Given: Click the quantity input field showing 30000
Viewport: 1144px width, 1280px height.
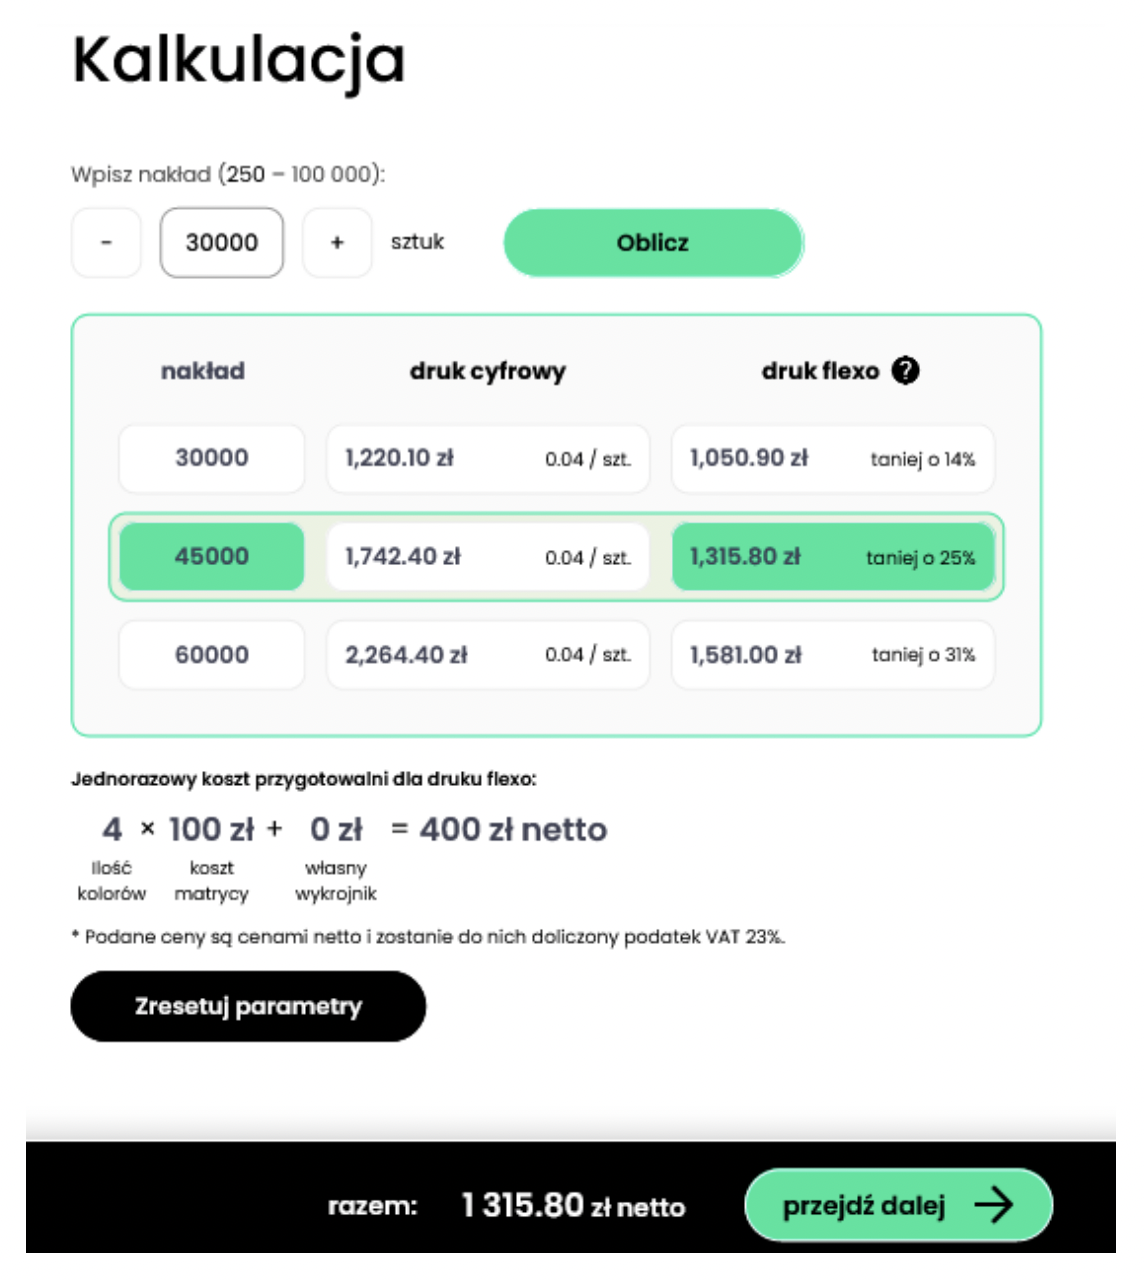Looking at the screenshot, I should click(x=222, y=243).
